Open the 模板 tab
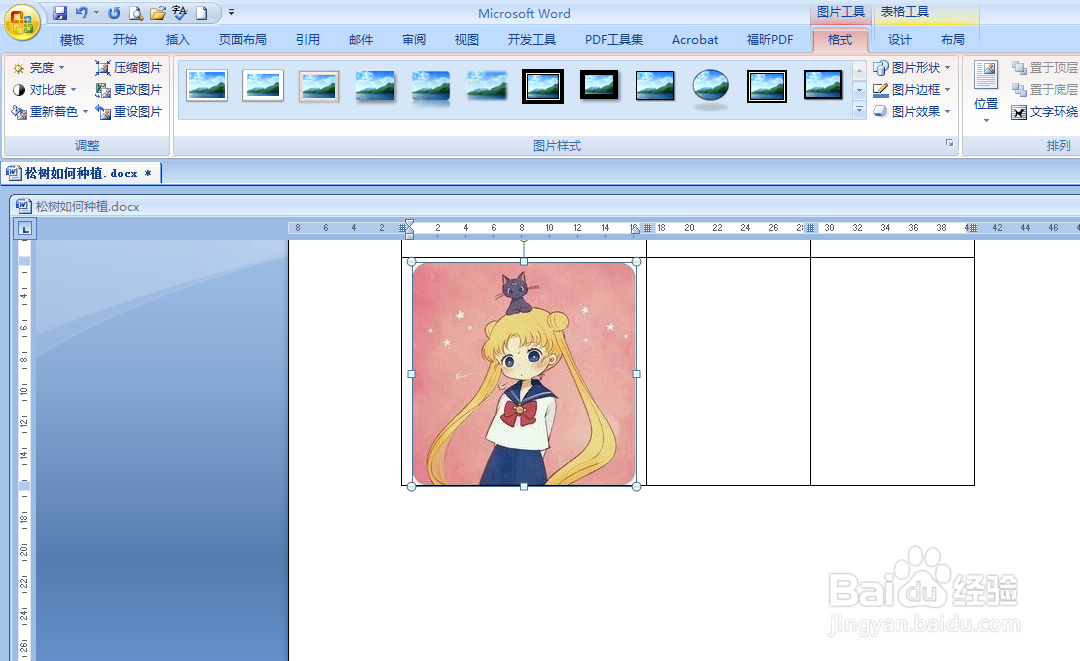 pyautogui.click(x=72, y=40)
